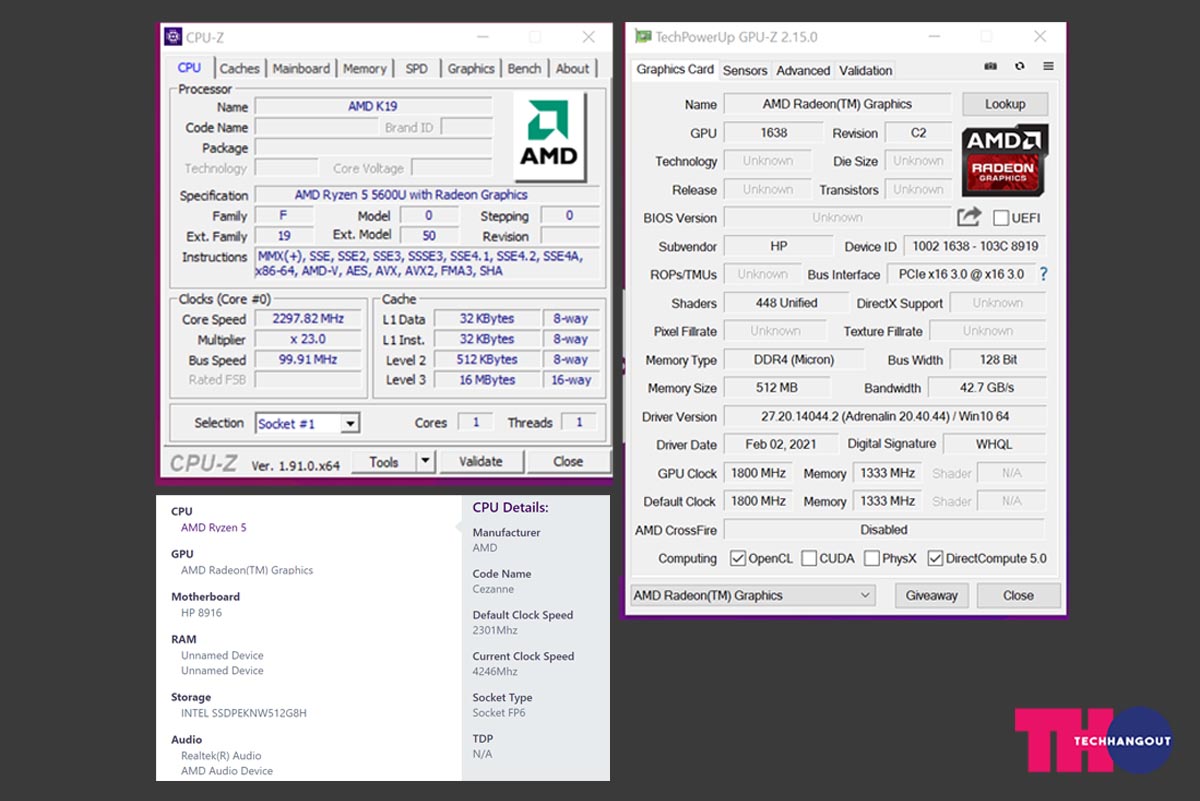Open the GPU-Z hamburger menu
The width and height of the screenshot is (1200, 801).
(x=1048, y=66)
